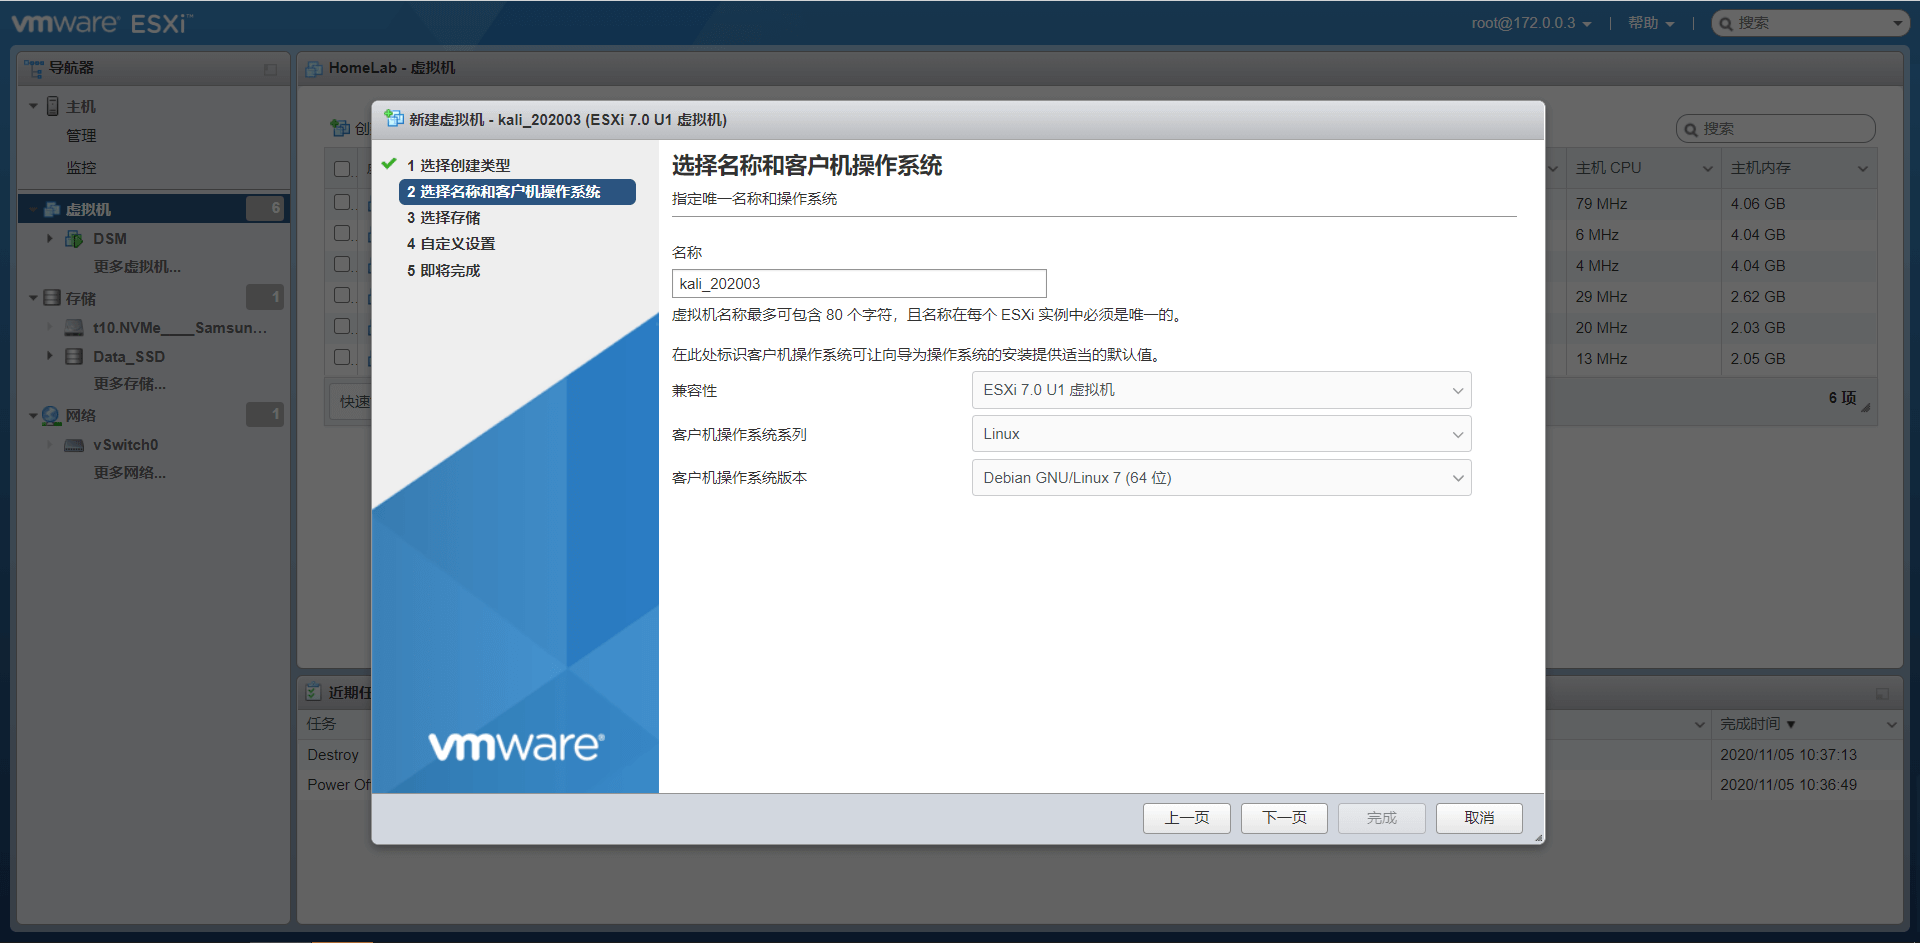
Task: Click the Navigator panel icon
Action: click(x=34, y=68)
